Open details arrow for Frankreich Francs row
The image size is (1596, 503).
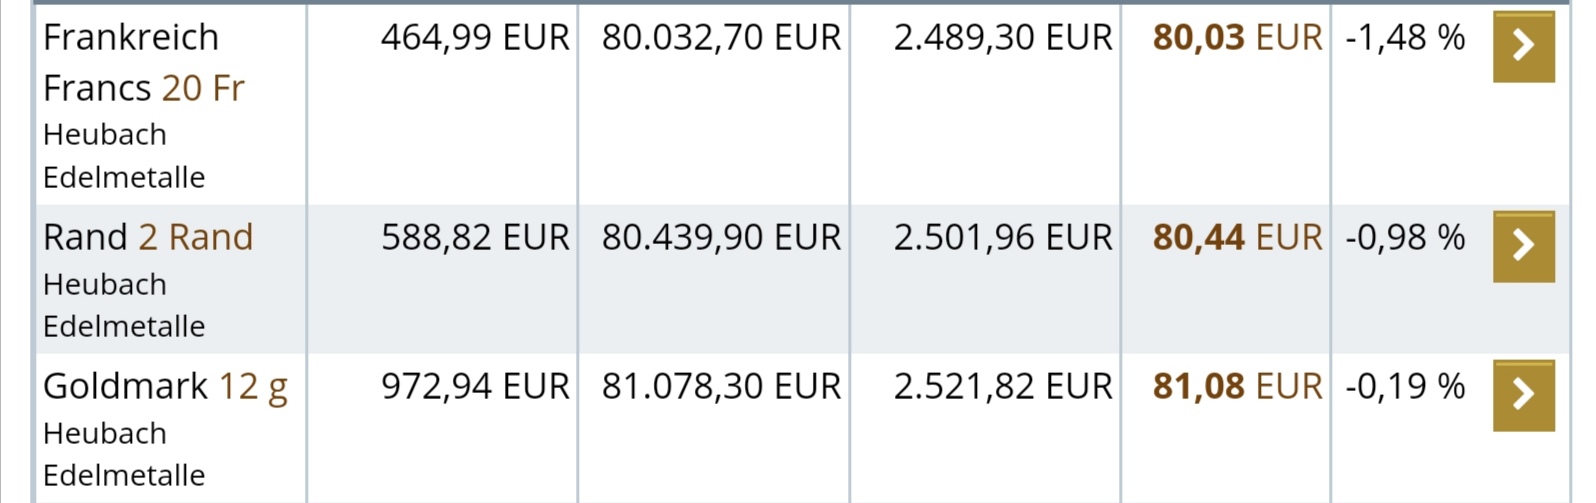(x=1523, y=46)
